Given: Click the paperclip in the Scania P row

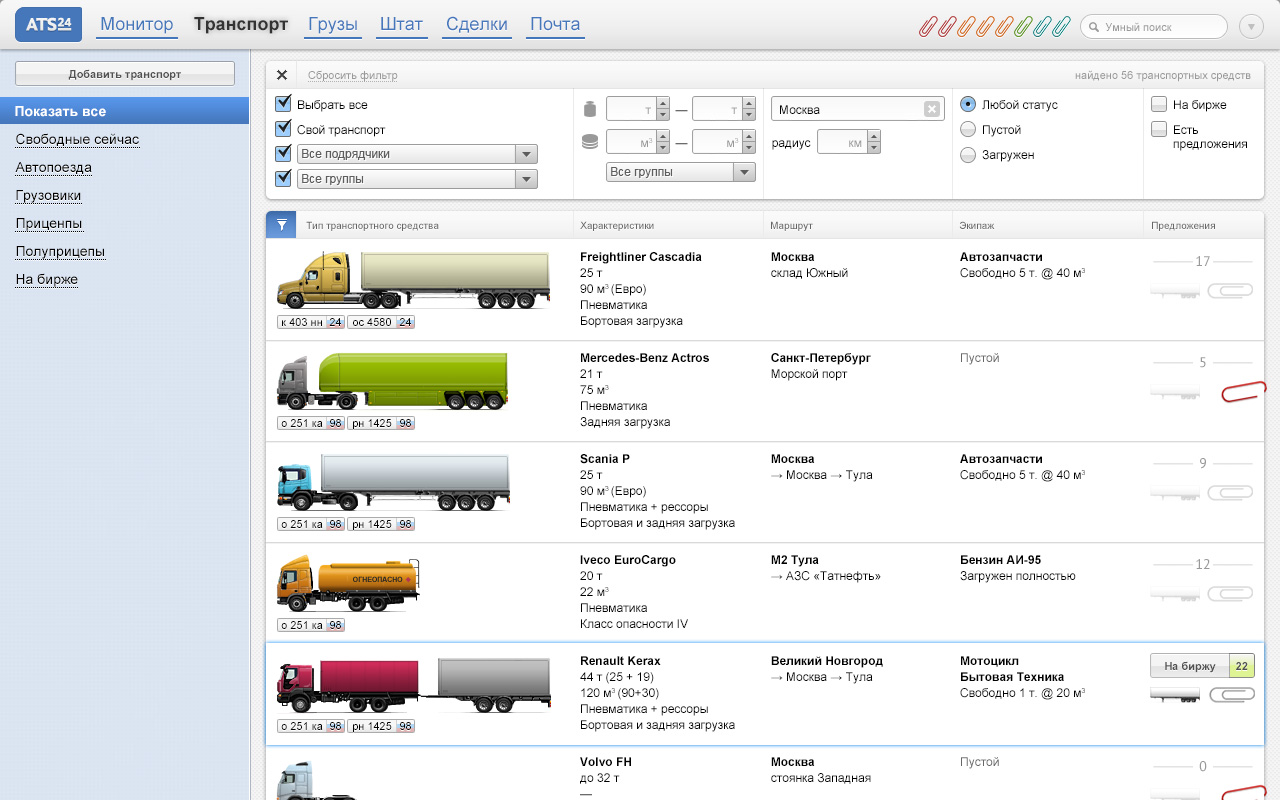Looking at the screenshot, I should point(1230,493).
